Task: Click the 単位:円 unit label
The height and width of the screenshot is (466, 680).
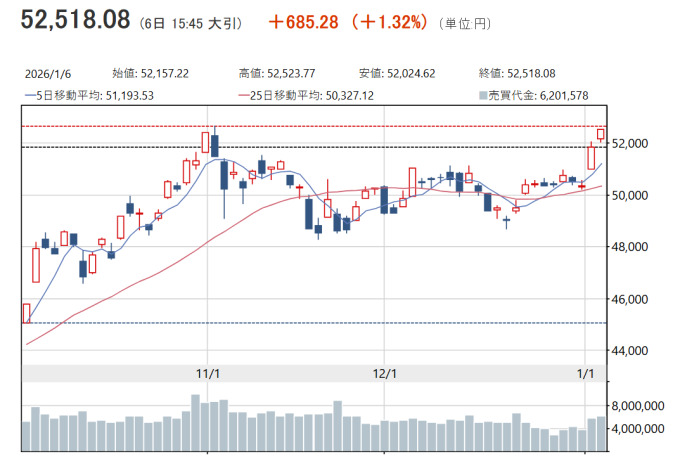Action: (x=464, y=21)
